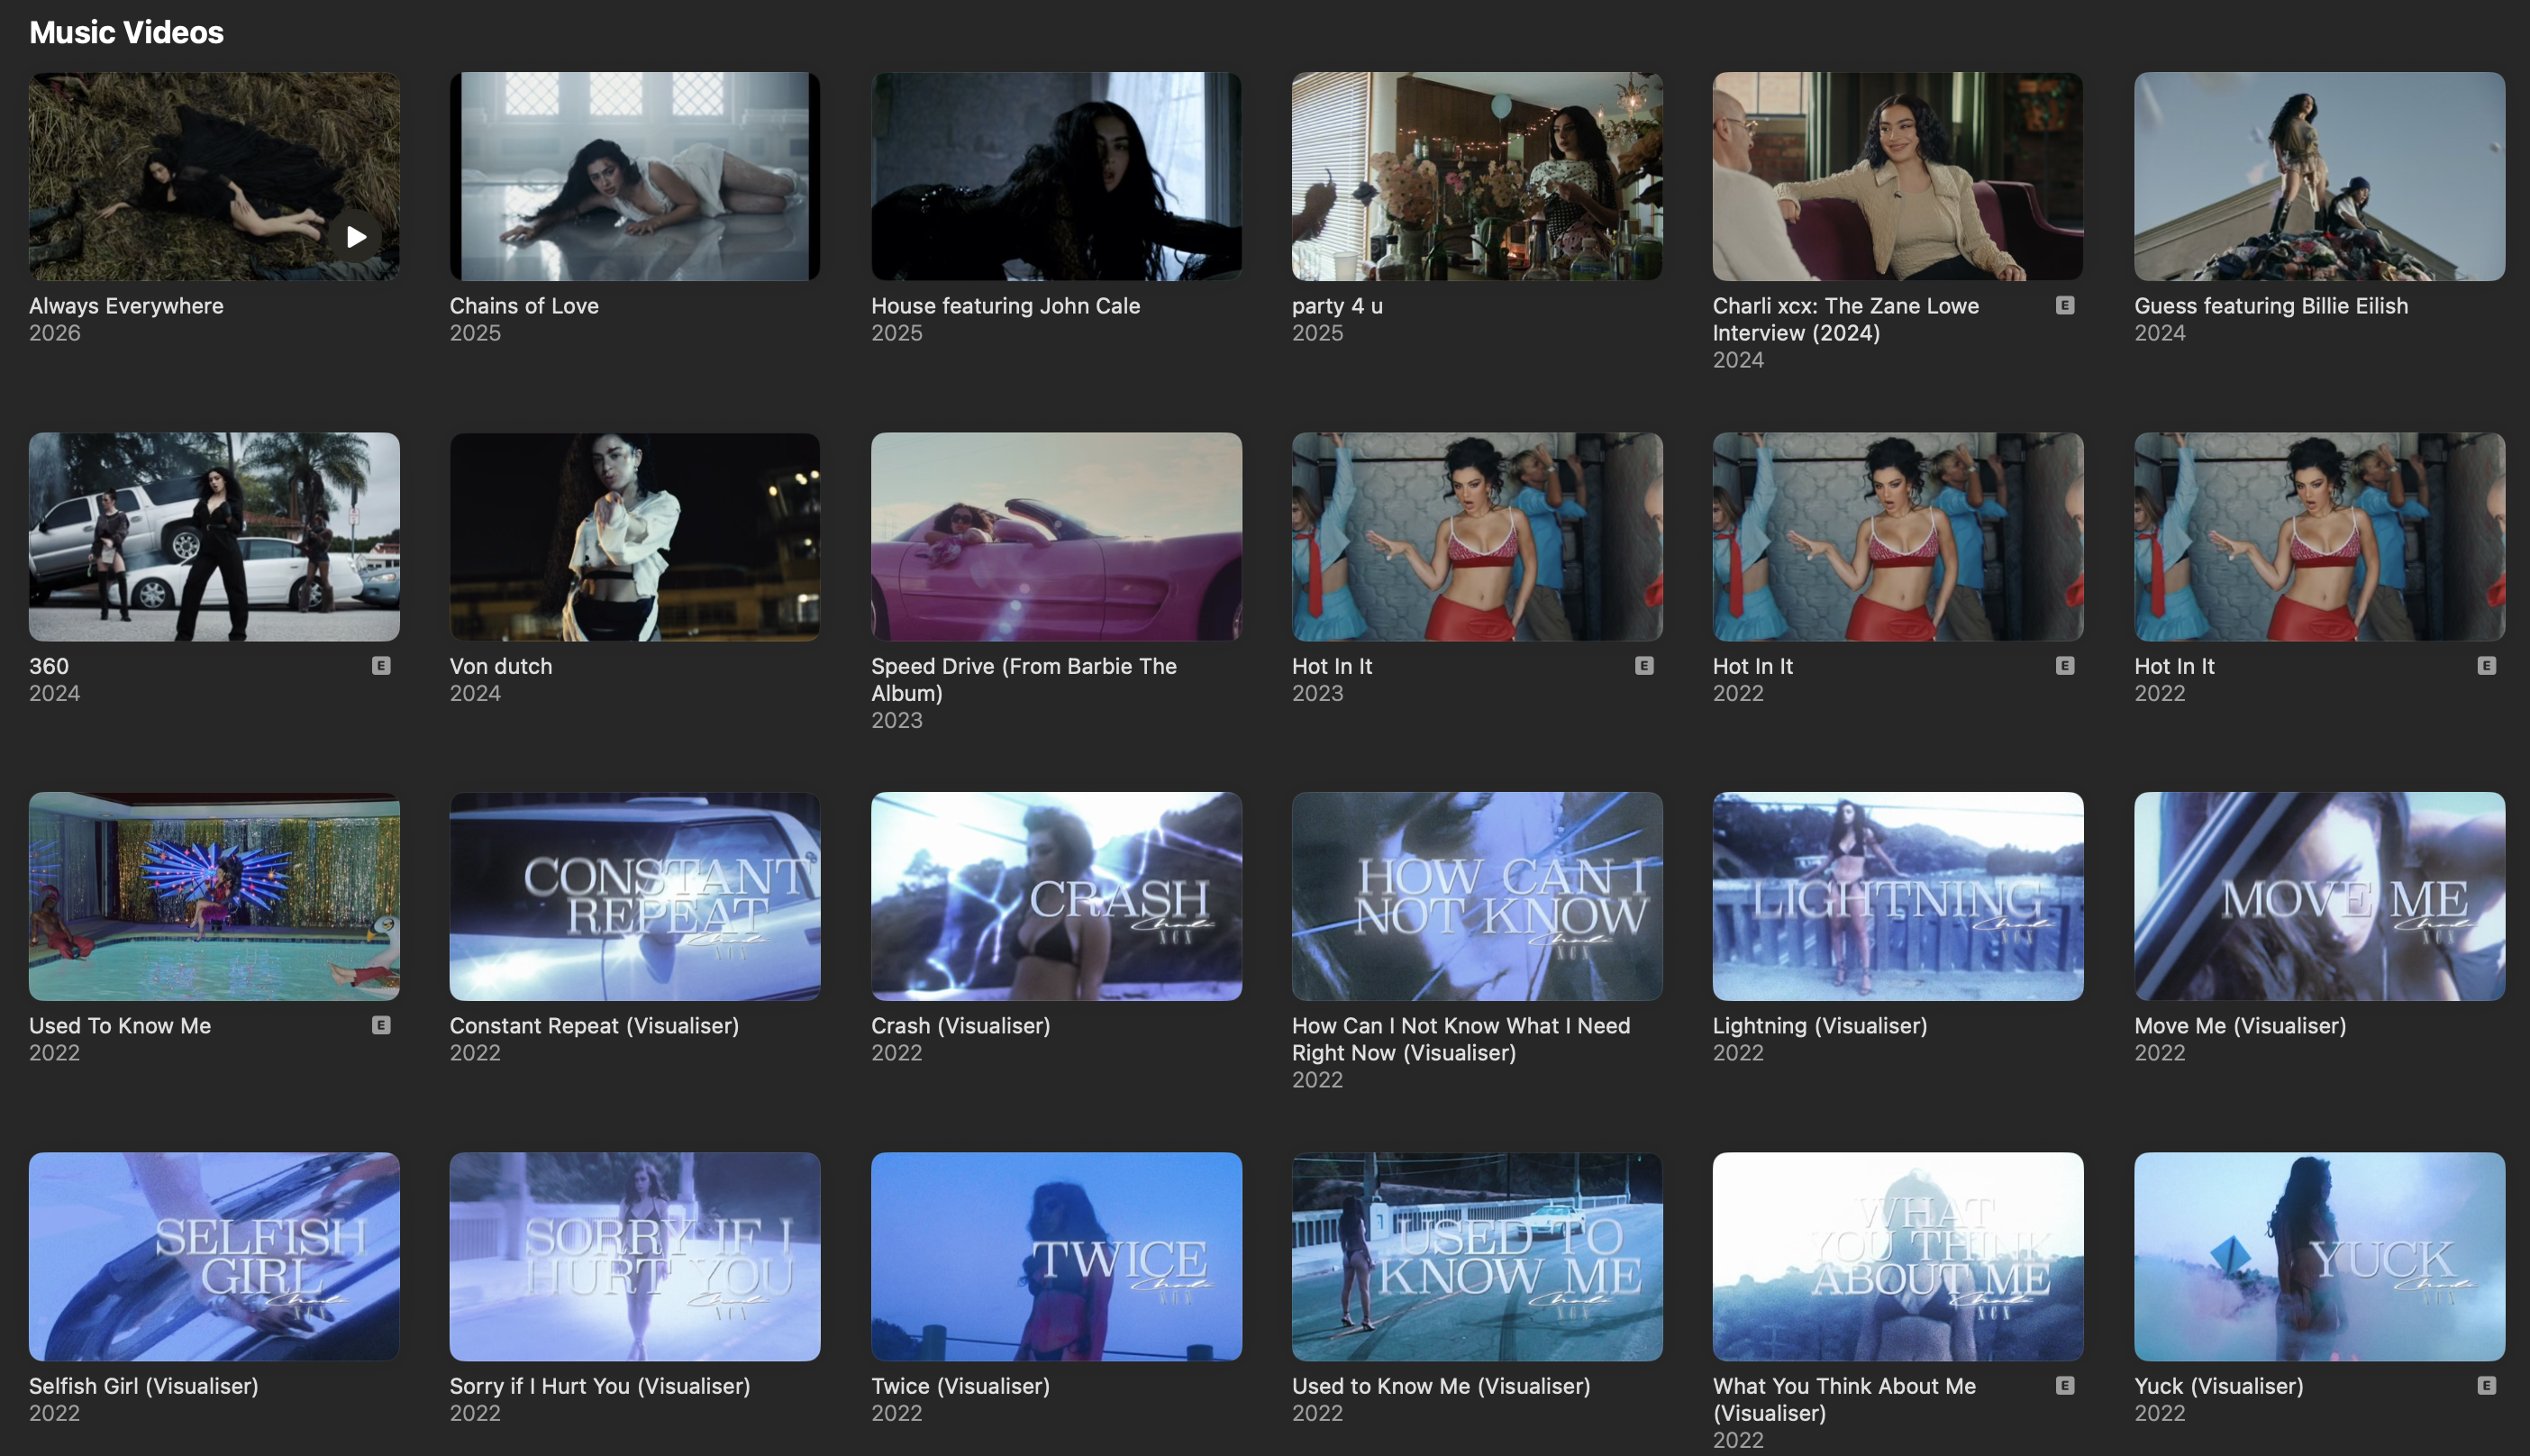This screenshot has width=2530, height=1456.
Task: Open the Speed Drive video thumbnail
Action: click(1056, 536)
